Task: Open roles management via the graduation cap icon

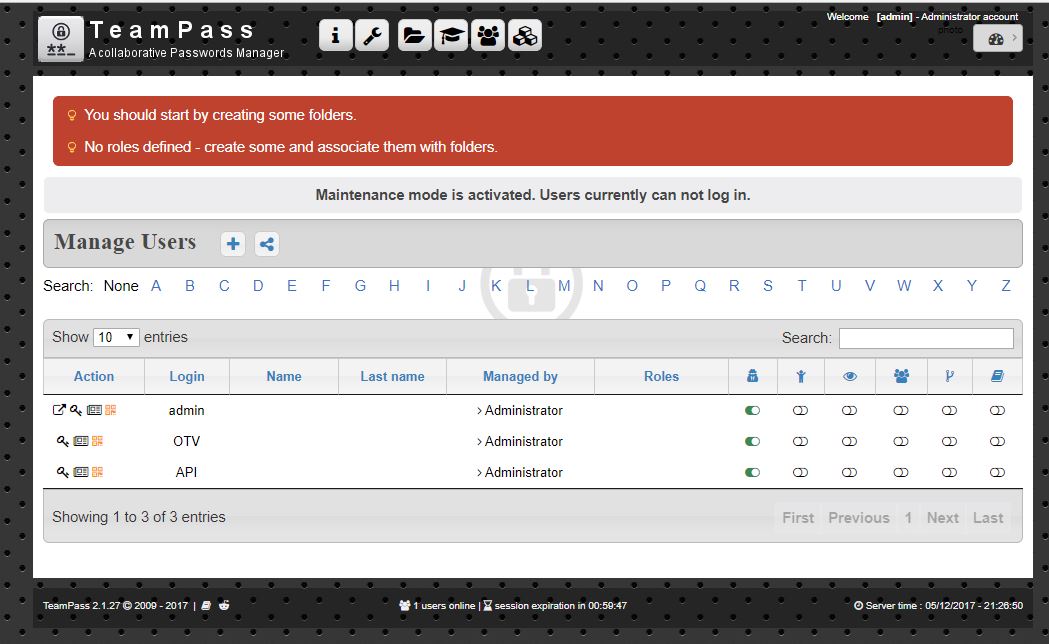Action: click(x=450, y=34)
